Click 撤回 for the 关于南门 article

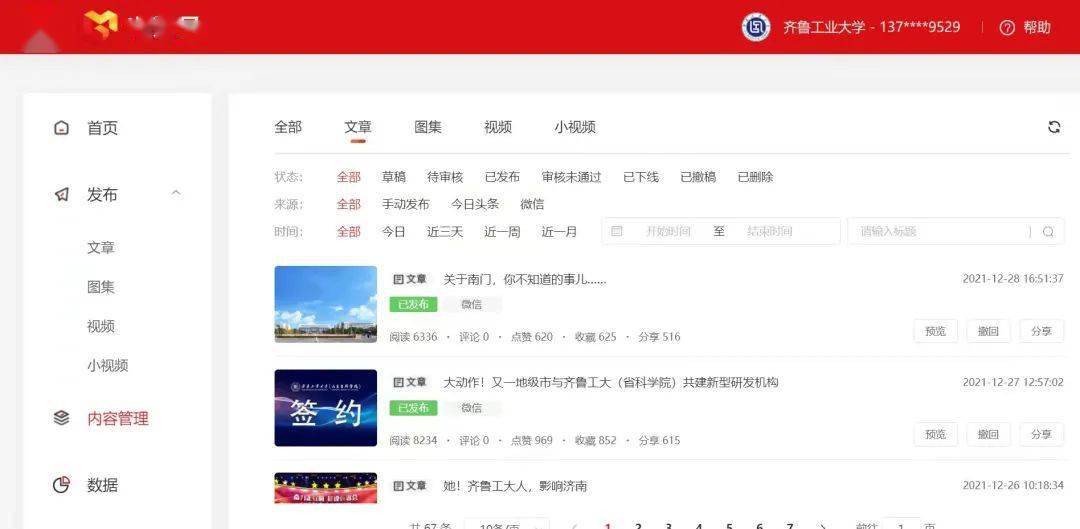tap(988, 331)
